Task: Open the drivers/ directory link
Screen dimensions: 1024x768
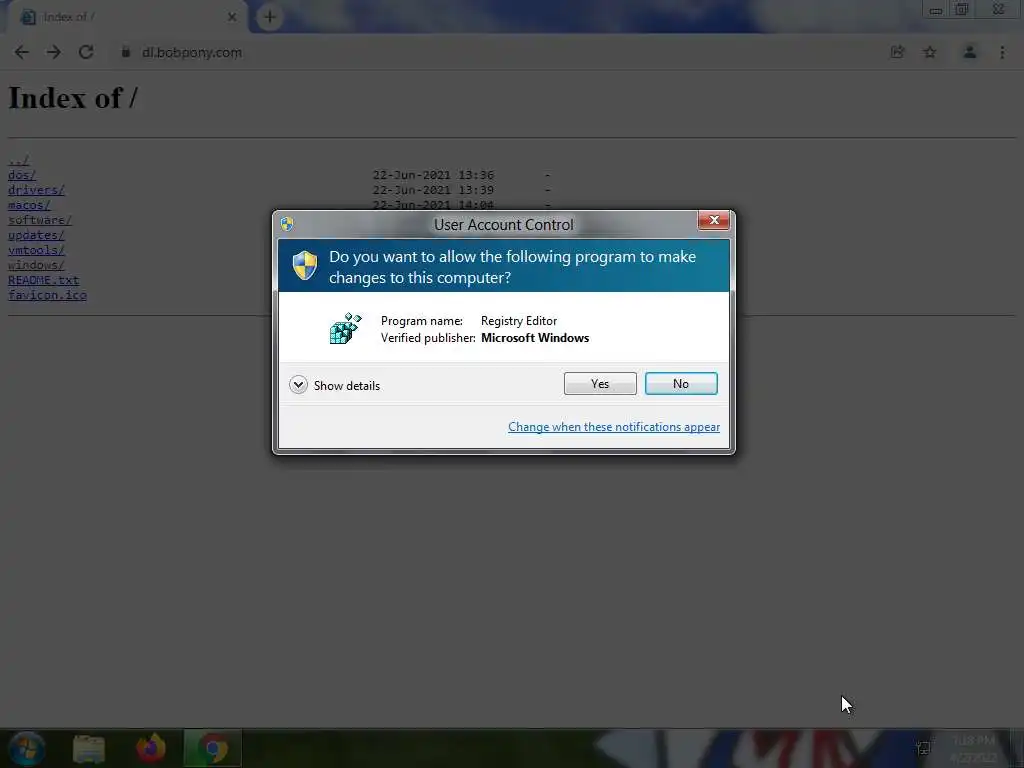Action: coord(36,190)
